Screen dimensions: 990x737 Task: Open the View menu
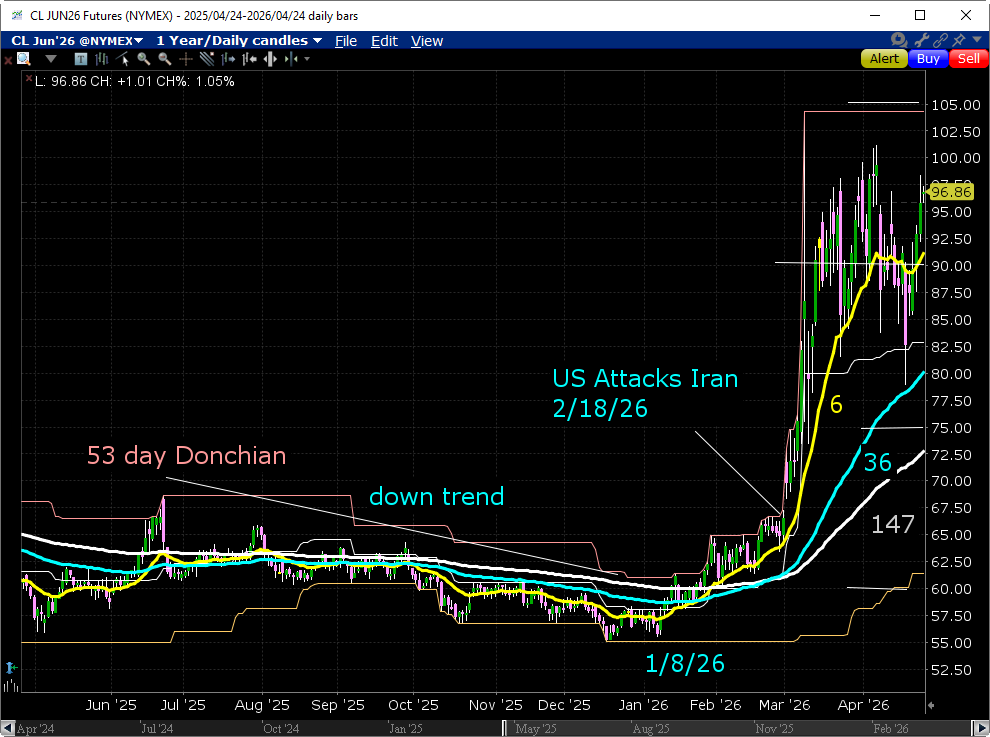[427, 41]
